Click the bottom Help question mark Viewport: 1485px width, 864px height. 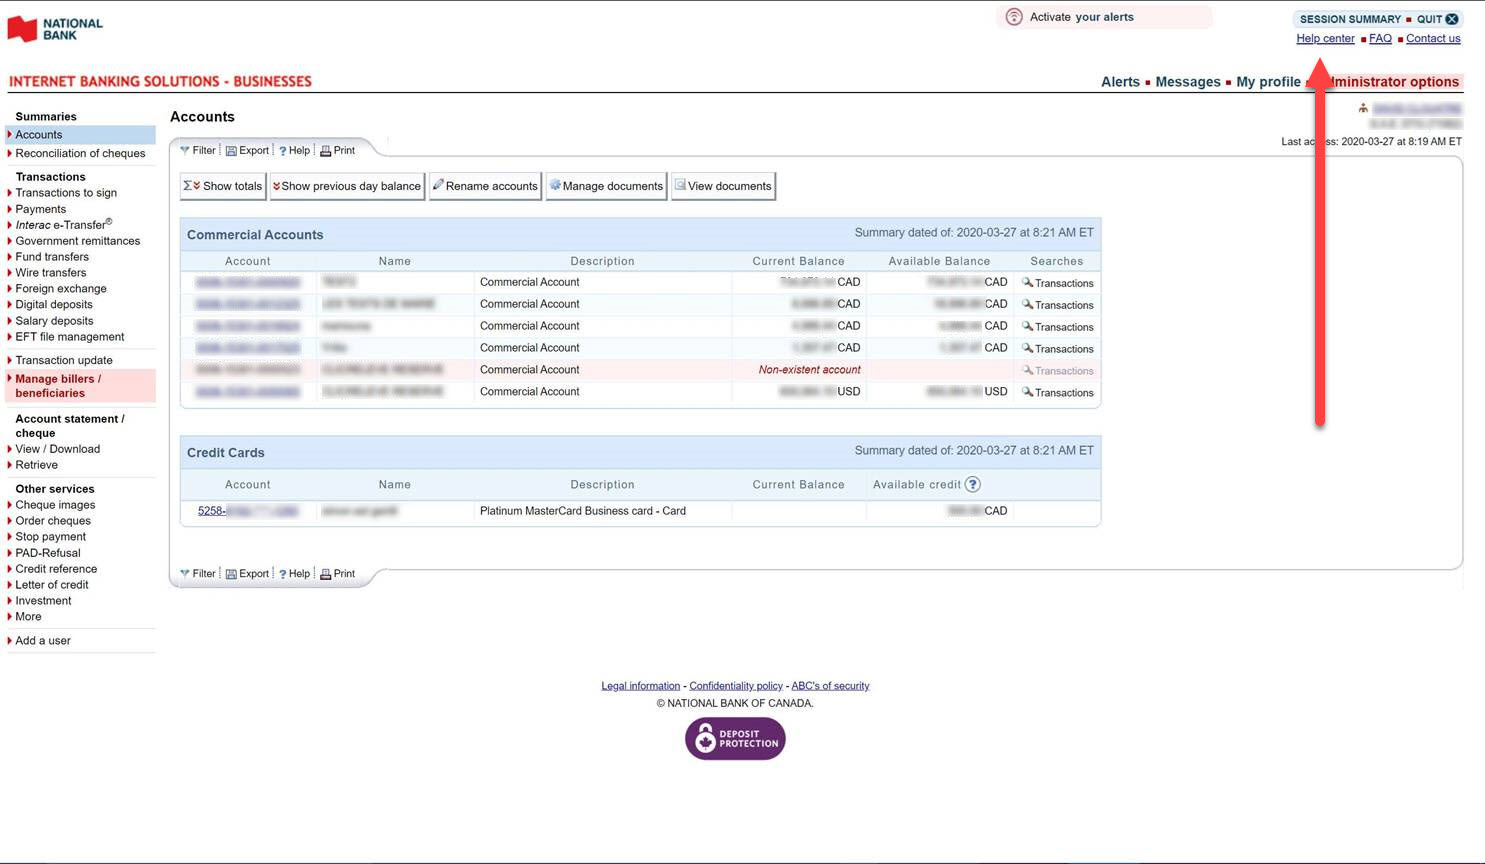click(283, 574)
